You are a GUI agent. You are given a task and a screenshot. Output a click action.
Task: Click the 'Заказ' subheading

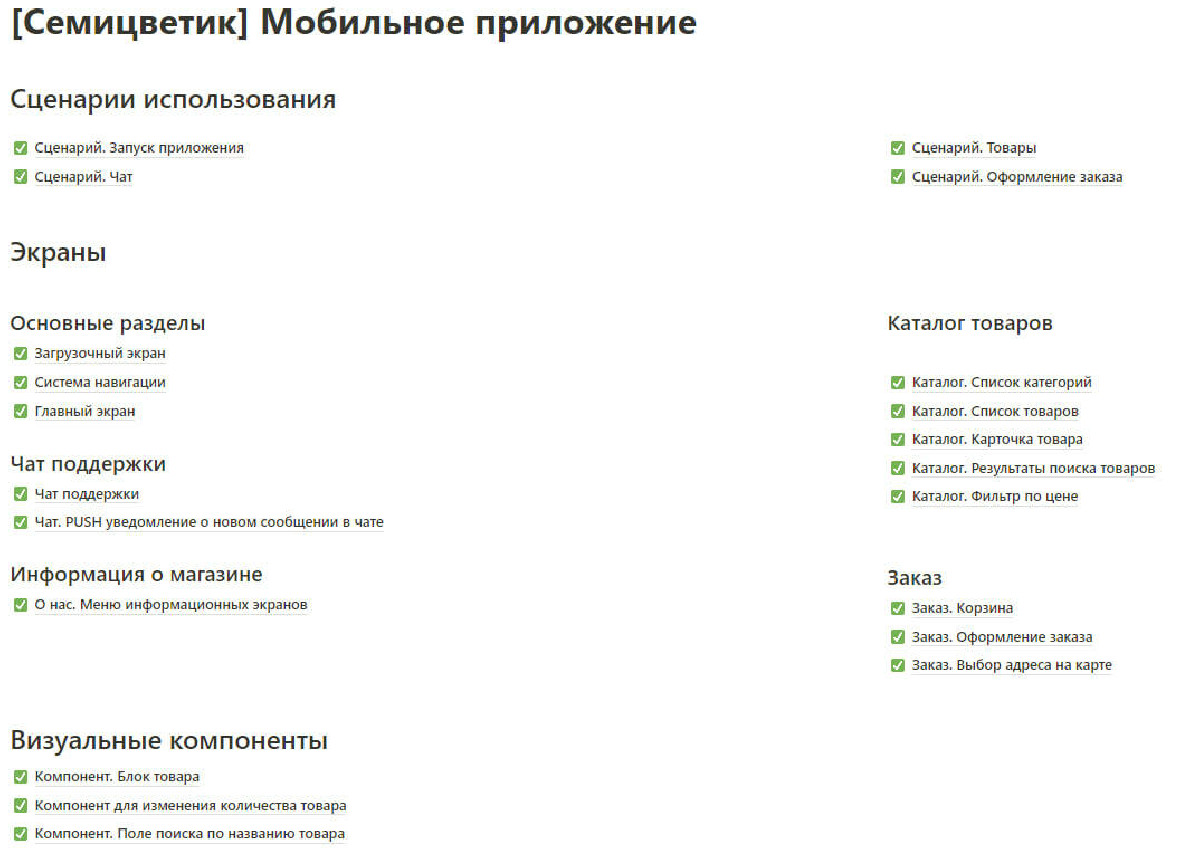(x=915, y=578)
